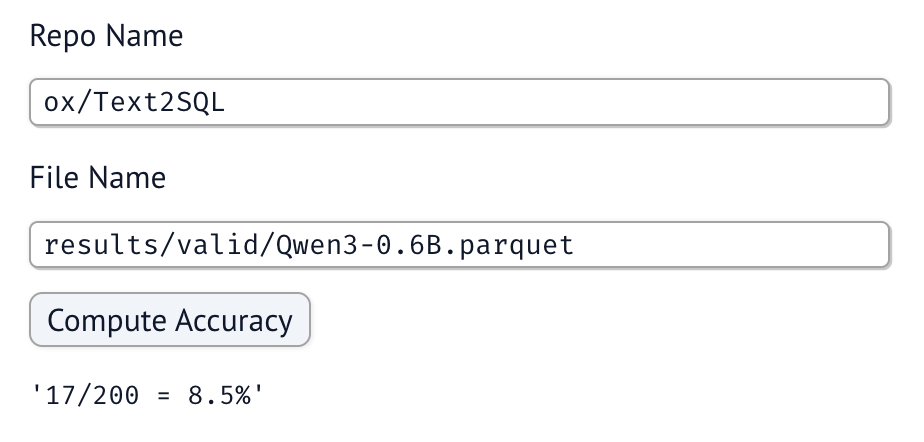Image resolution: width=924 pixels, height=442 pixels.
Task: Submit the form using Compute Accuracy
Action: (170, 319)
